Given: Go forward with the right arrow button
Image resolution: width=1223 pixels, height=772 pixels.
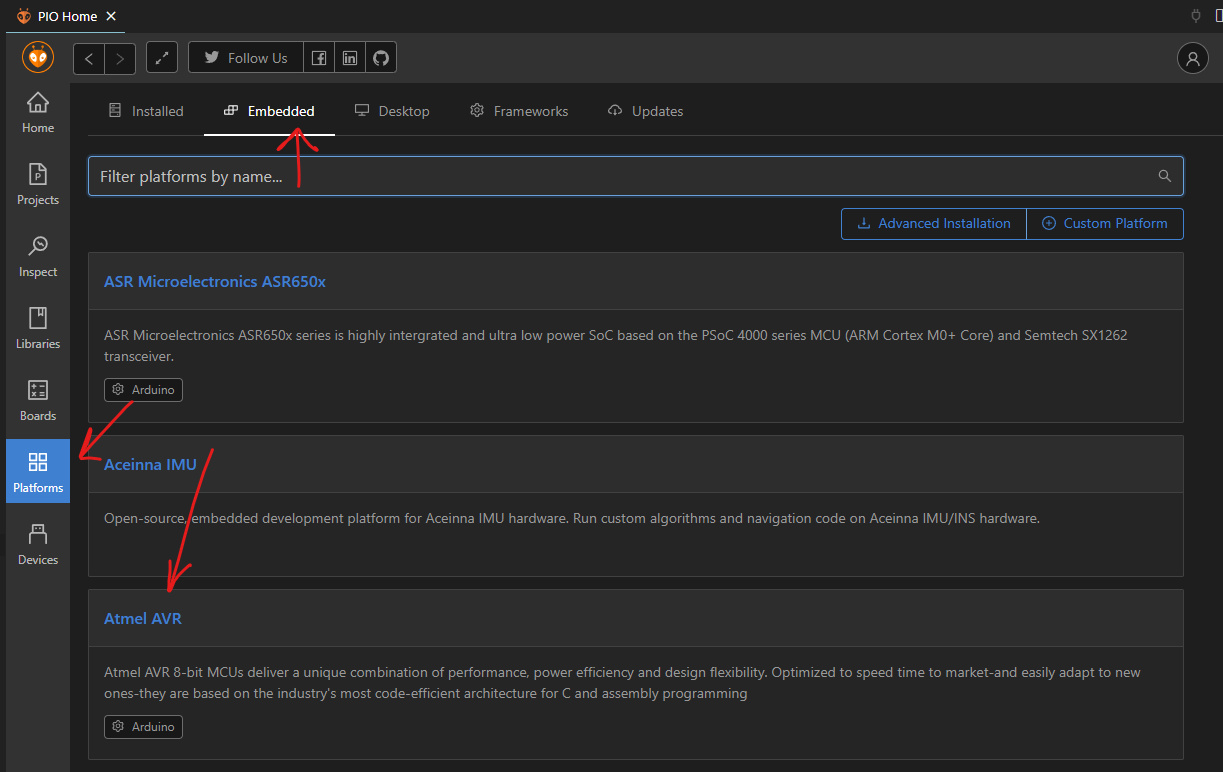Looking at the screenshot, I should pos(120,58).
